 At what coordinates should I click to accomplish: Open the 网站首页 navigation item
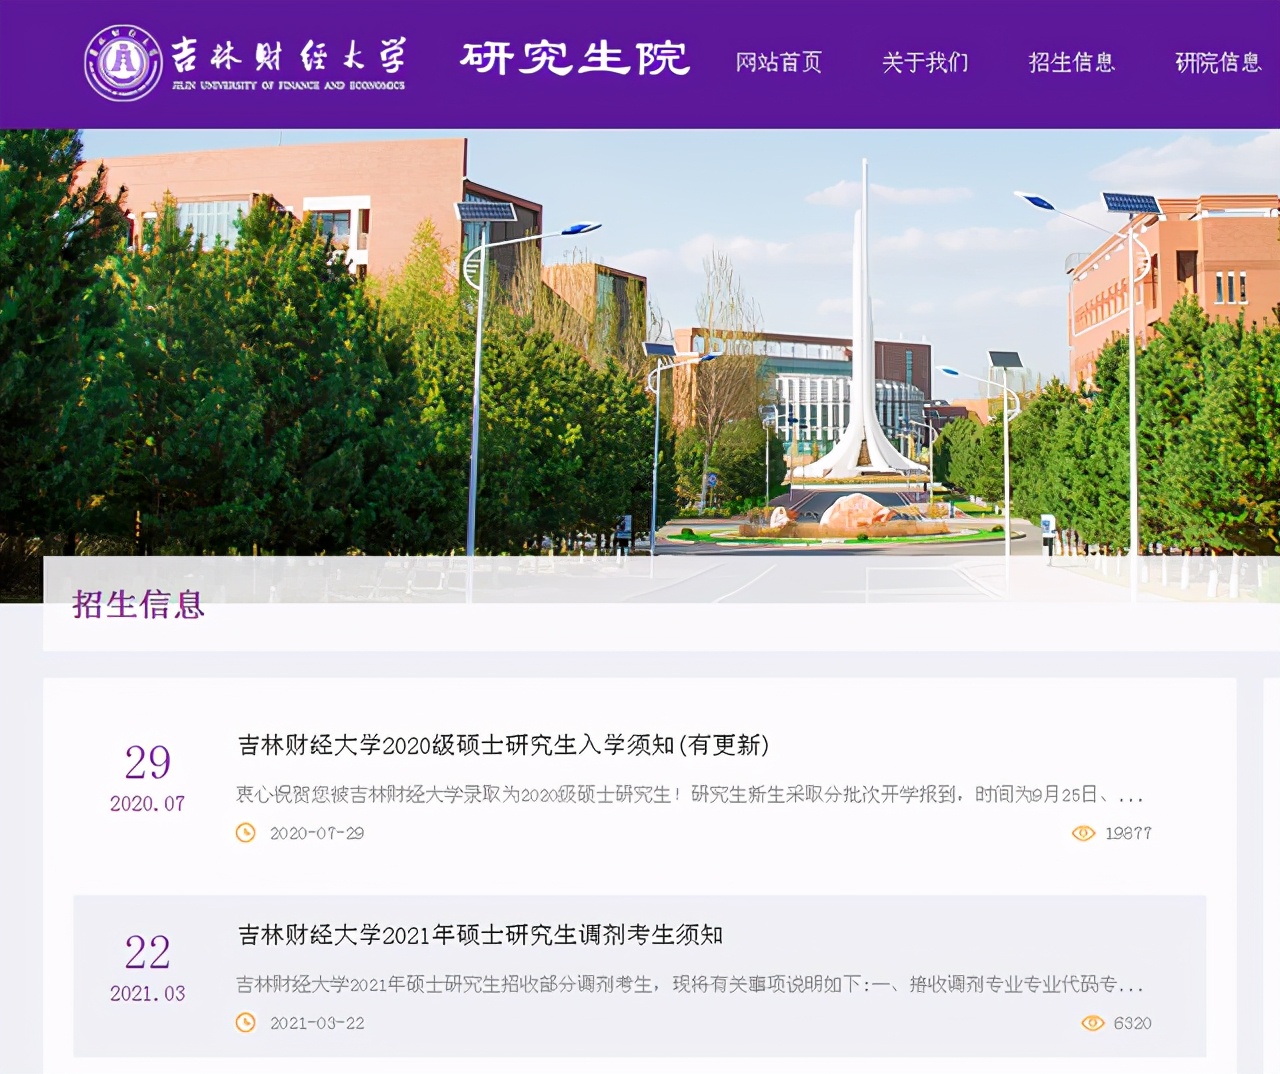(x=780, y=62)
